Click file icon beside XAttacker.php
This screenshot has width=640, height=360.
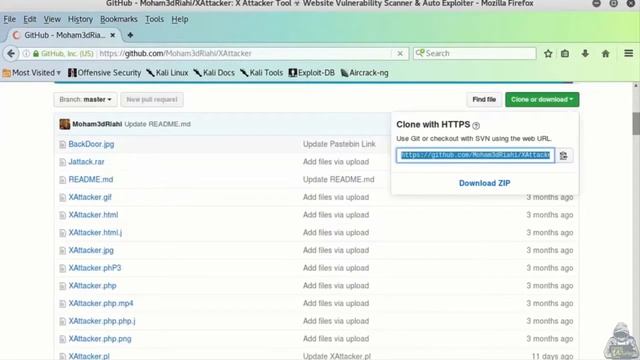[62, 286]
